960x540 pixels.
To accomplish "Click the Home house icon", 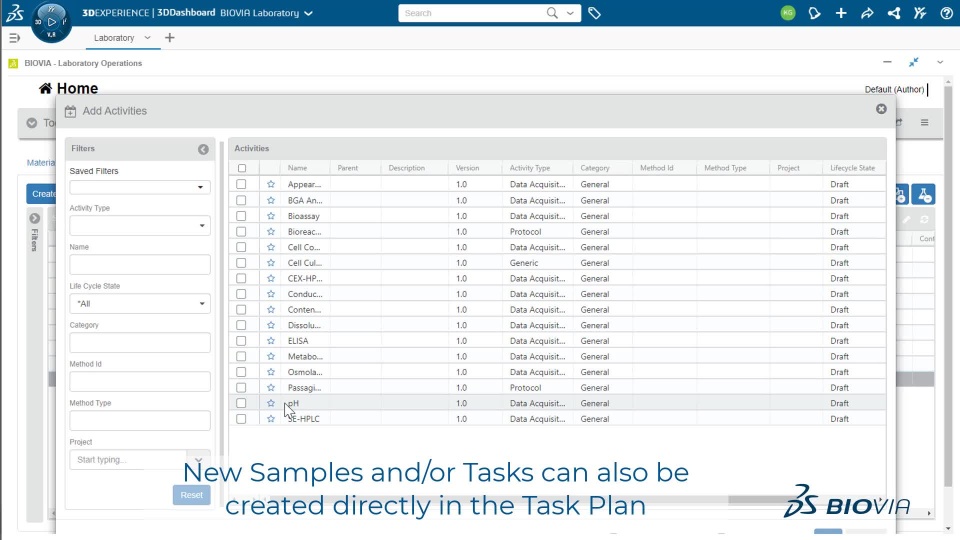I will coord(45,88).
